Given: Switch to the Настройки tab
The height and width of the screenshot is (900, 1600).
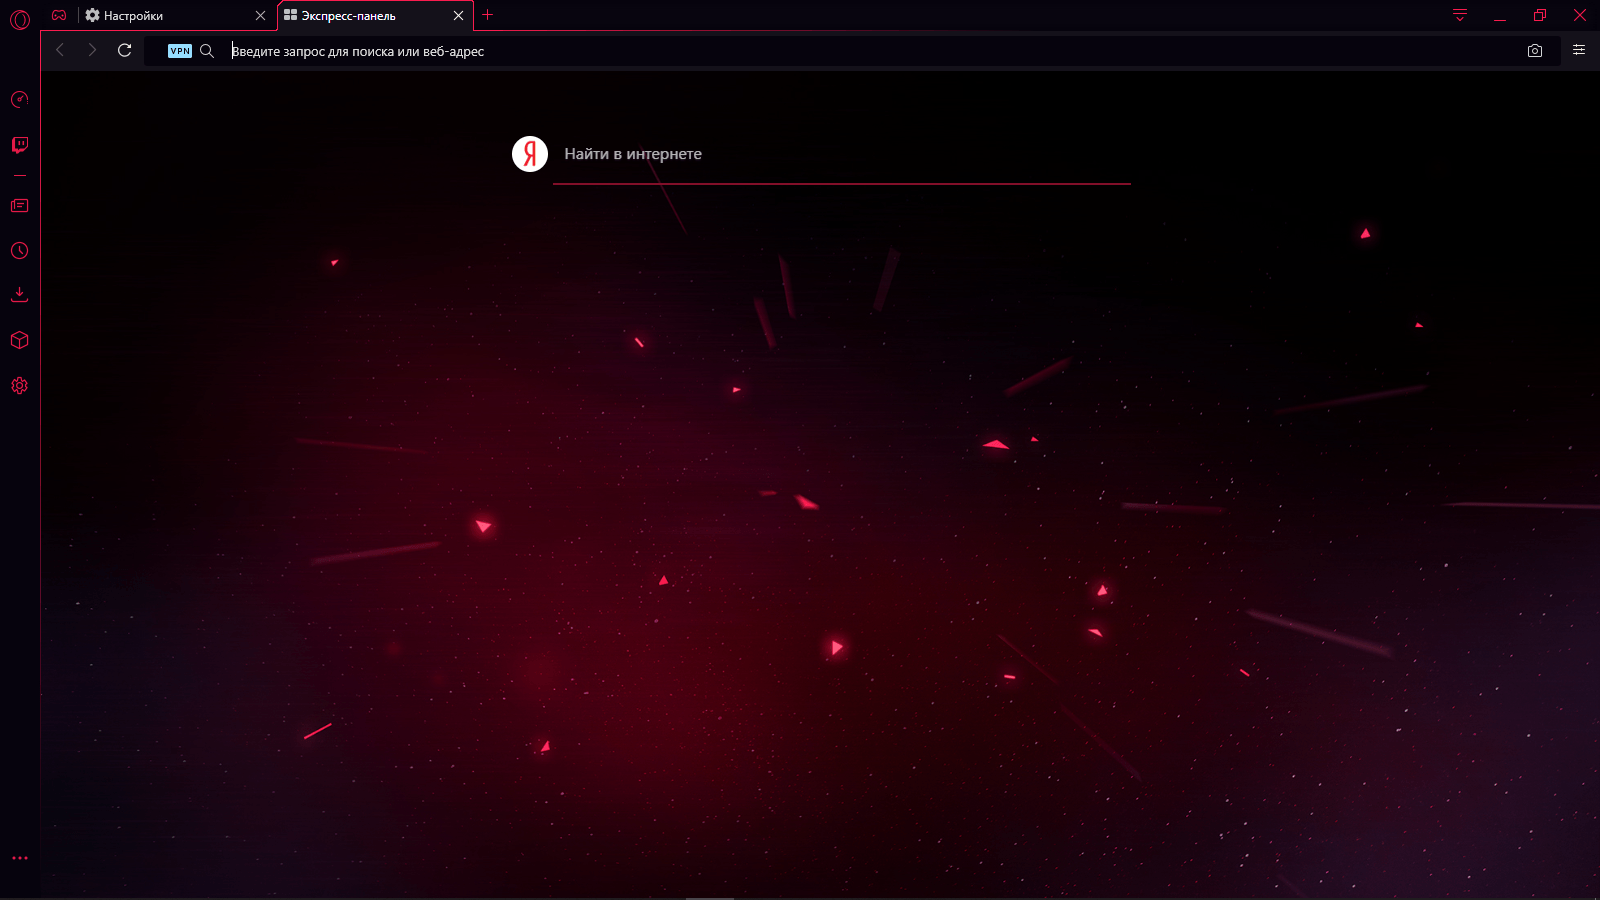Looking at the screenshot, I should point(175,16).
